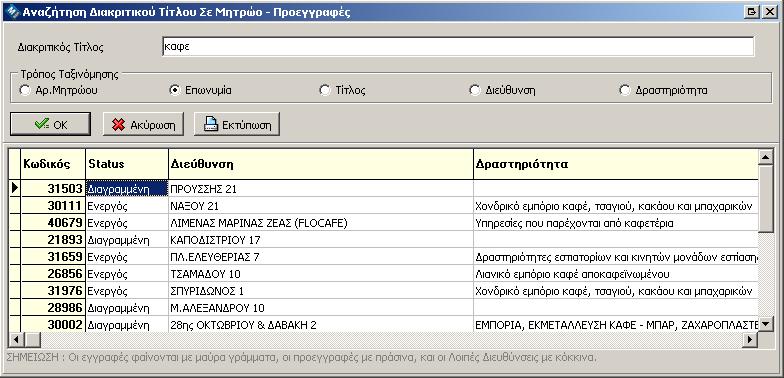Select code cell 26856

53,274
